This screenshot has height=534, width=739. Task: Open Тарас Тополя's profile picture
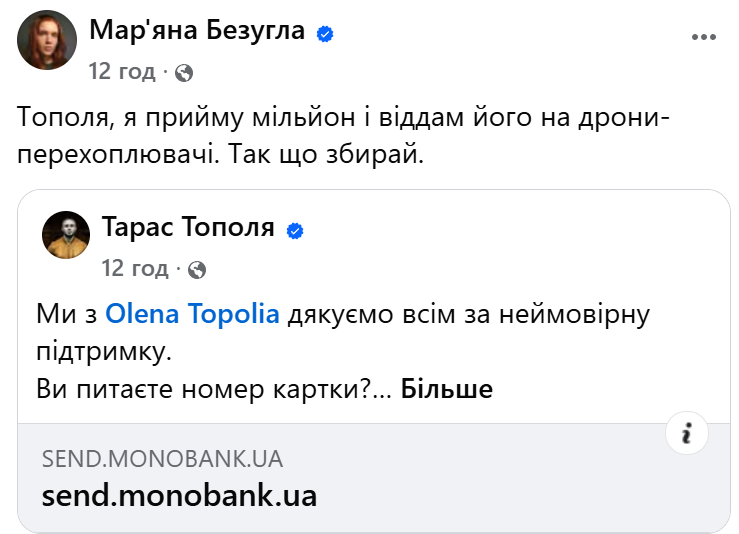click(x=67, y=236)
